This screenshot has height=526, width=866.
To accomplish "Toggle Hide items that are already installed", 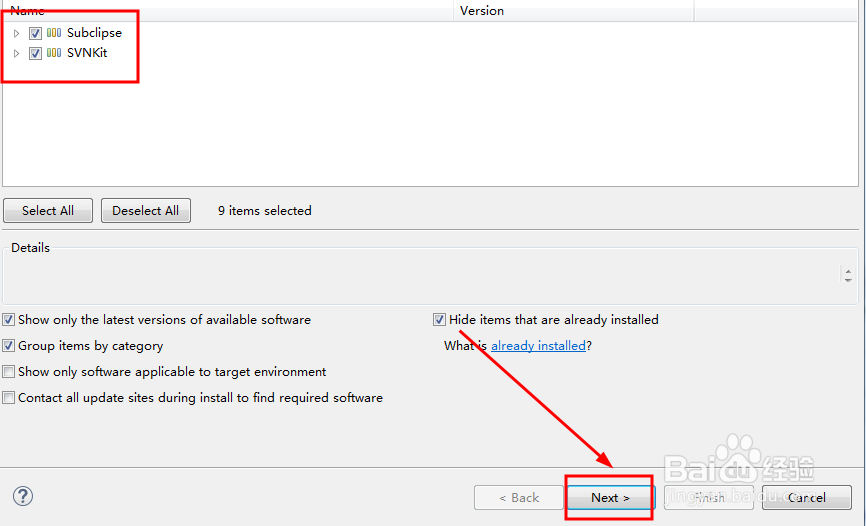I will tap(439, 319).
